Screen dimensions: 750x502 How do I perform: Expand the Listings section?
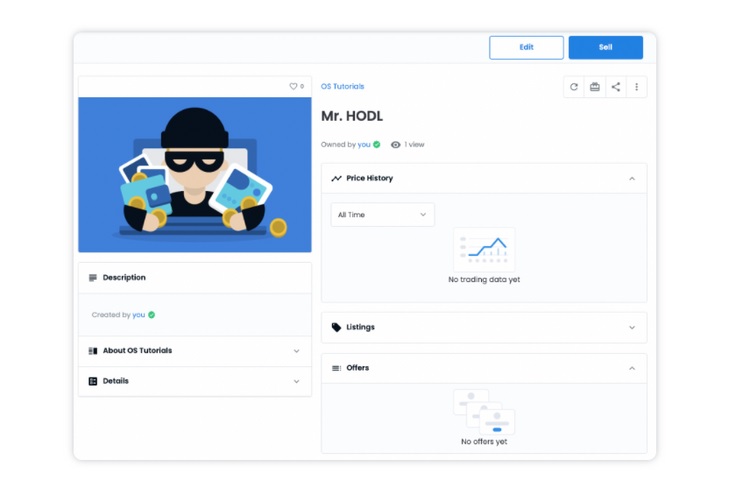(x=632, y=327)
